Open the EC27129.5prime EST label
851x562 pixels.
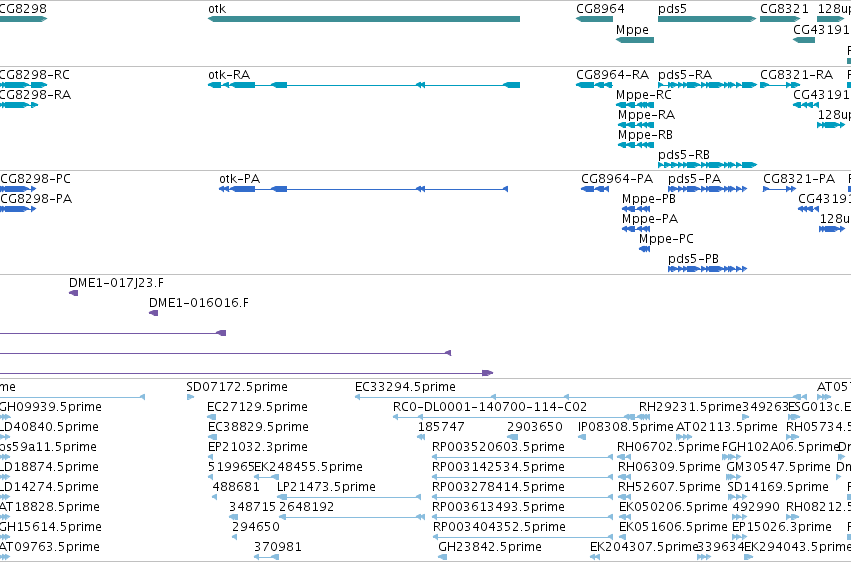[x=257, y=407]
